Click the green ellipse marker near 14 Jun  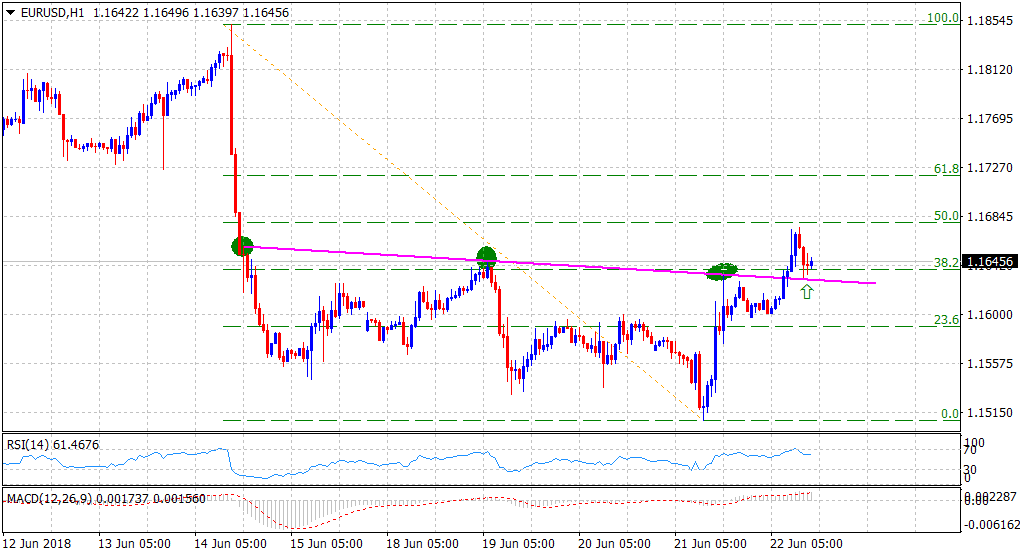[242, 246]
